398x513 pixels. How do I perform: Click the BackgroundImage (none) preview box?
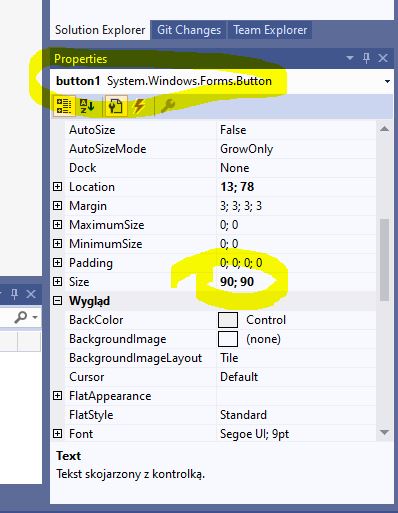point(228,339)
